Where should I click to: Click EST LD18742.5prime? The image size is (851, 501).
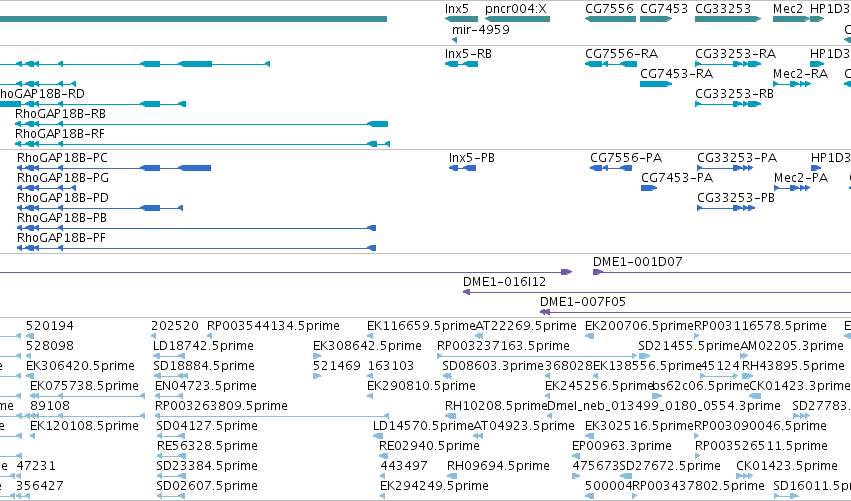tap(204, 346)
